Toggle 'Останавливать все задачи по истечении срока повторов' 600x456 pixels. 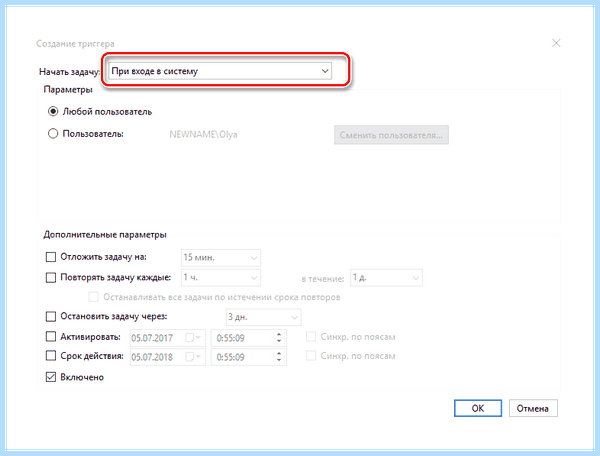coord(93,297)
